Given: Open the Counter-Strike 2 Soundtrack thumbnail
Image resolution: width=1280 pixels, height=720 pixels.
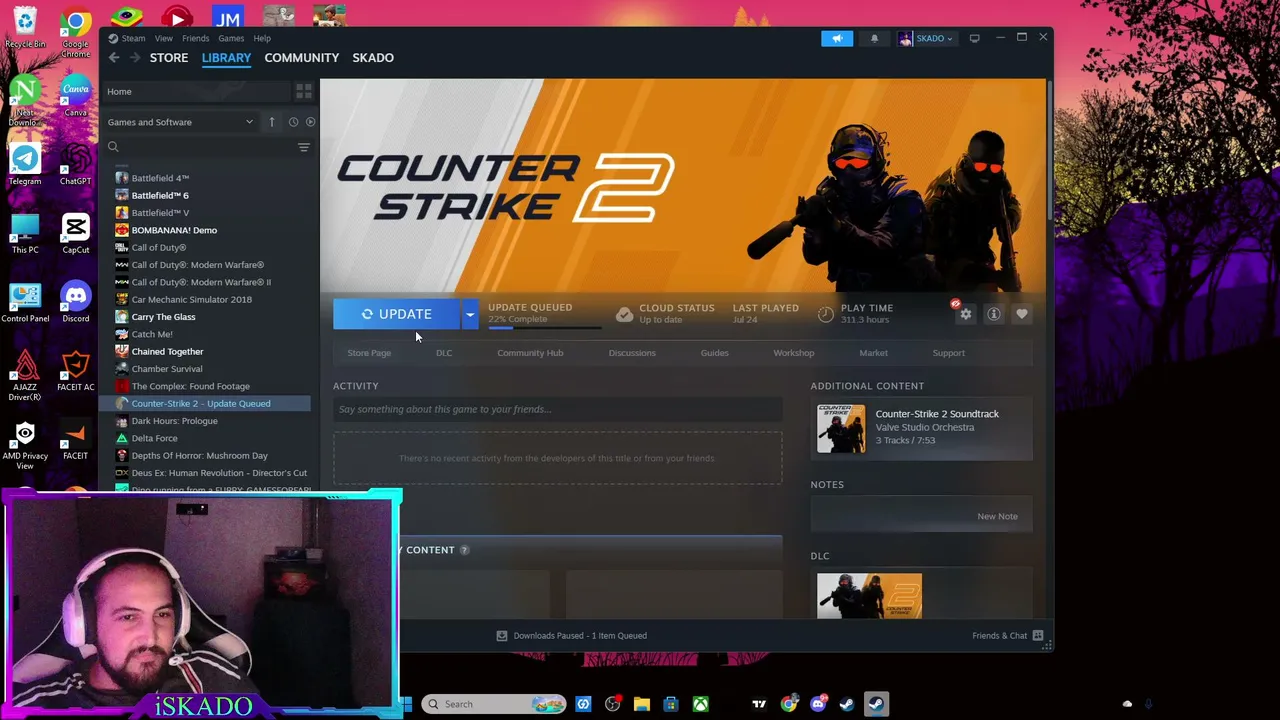Looking at the screenshot, I should point(841,428).
